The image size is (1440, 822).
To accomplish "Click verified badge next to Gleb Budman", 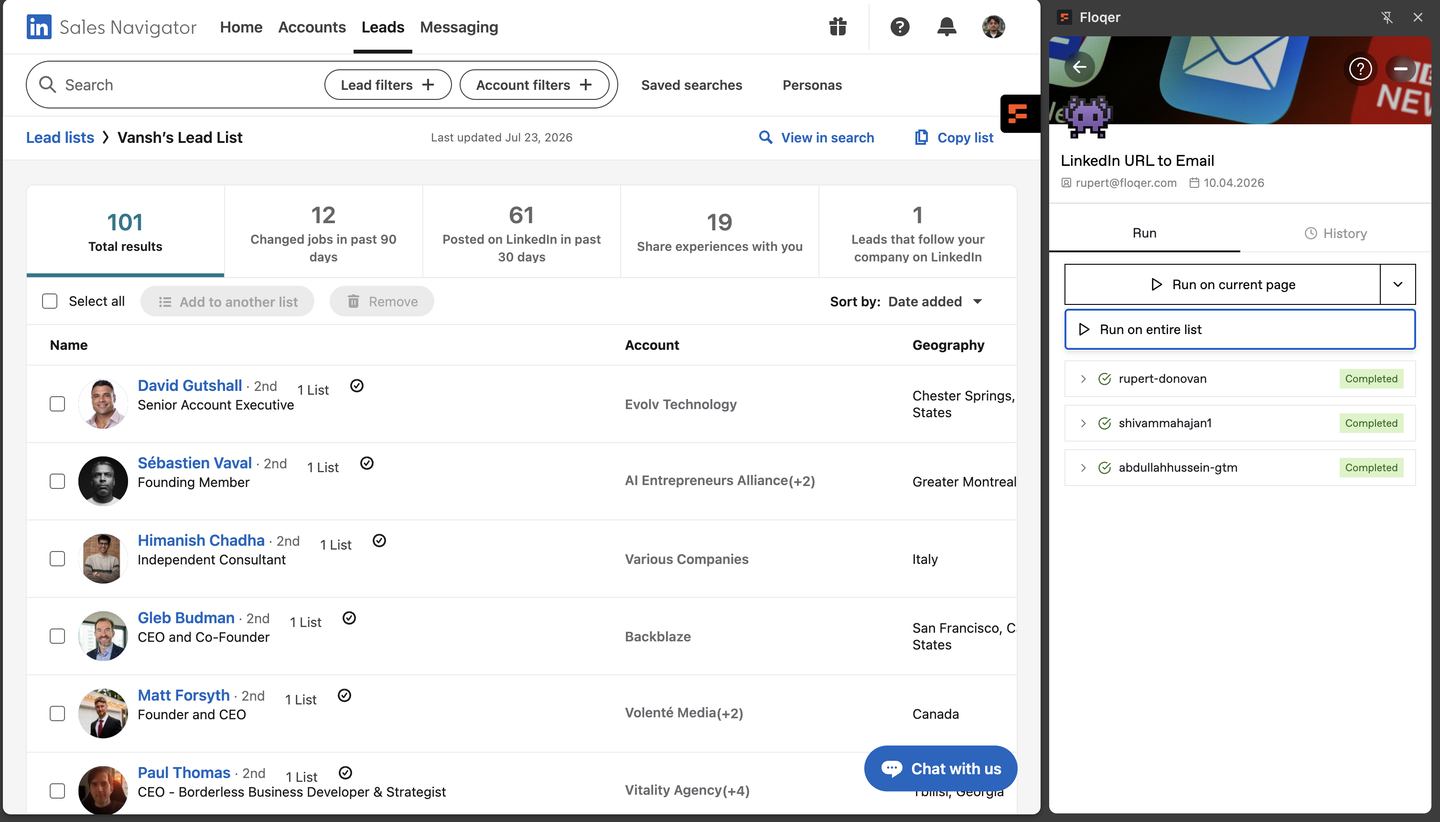I will (349, 618).
